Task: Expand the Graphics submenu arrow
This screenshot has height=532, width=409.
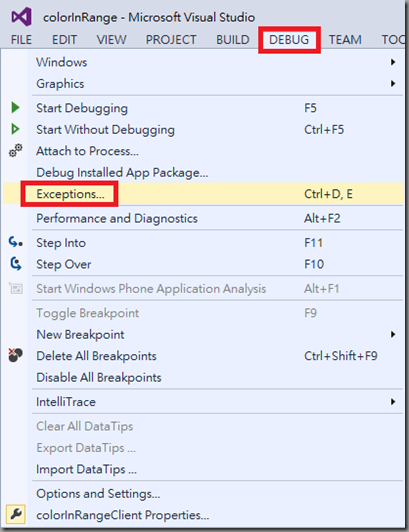Action: (393, 83)
